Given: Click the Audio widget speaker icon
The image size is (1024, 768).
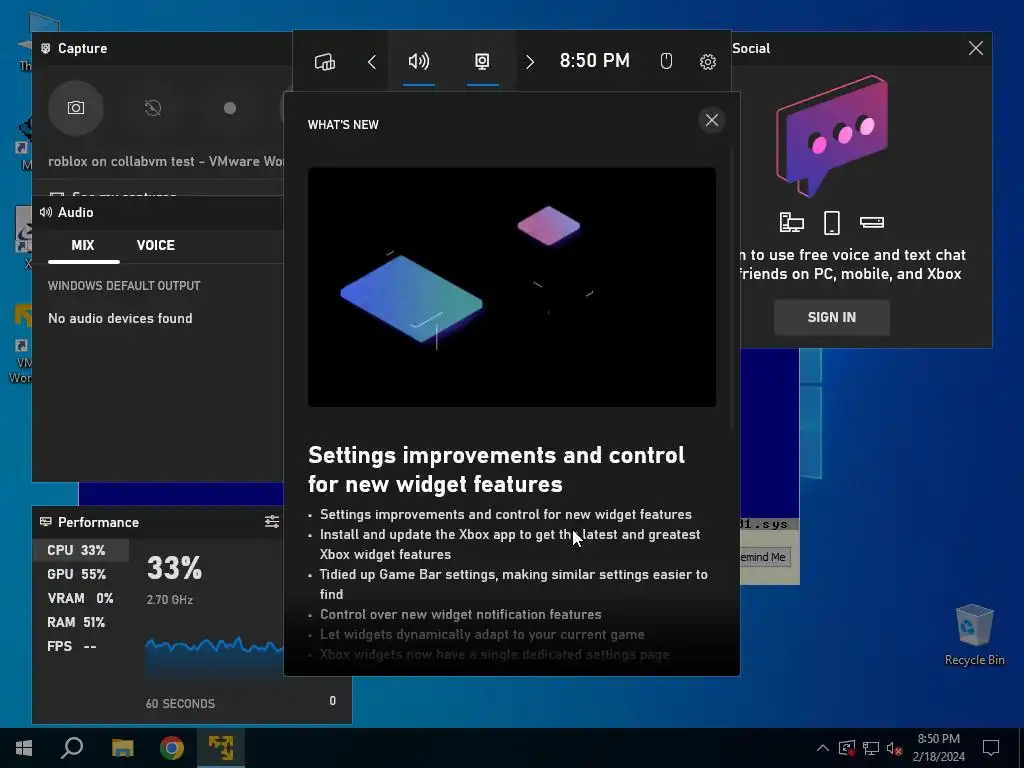Looking at the screenshot, I should 46,212.
